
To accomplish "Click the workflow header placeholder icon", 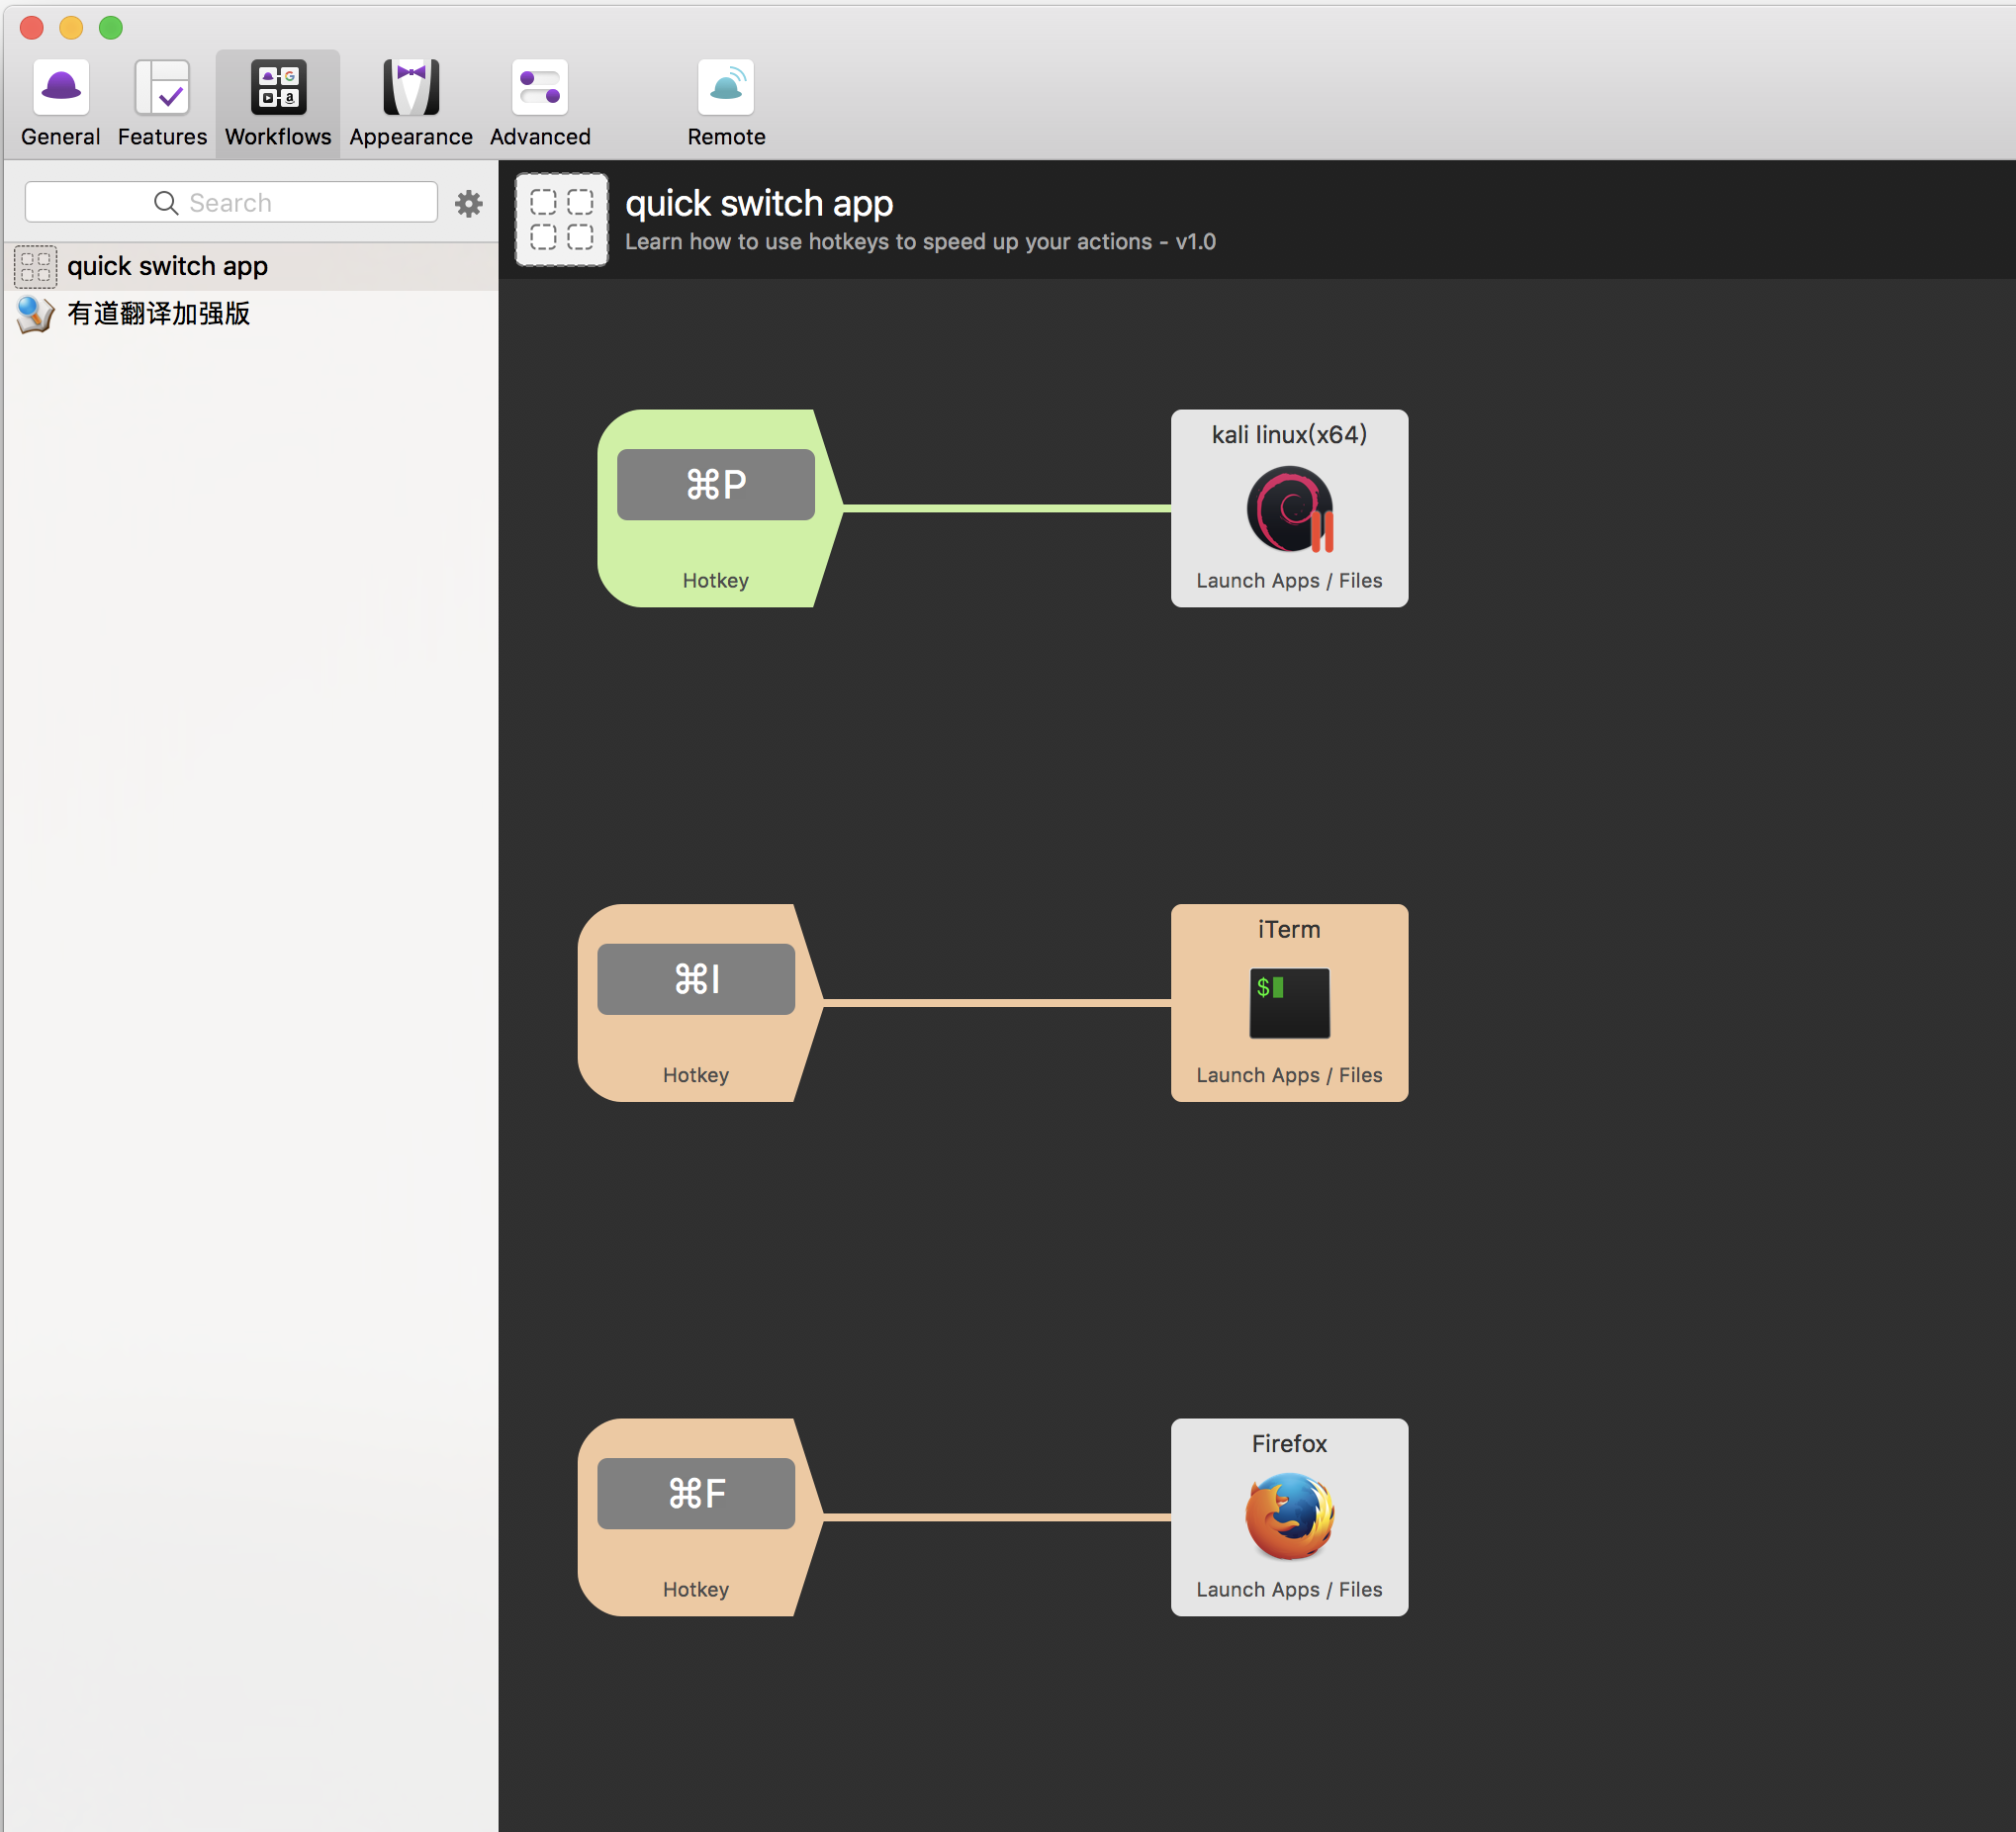I will click(561, 220).
